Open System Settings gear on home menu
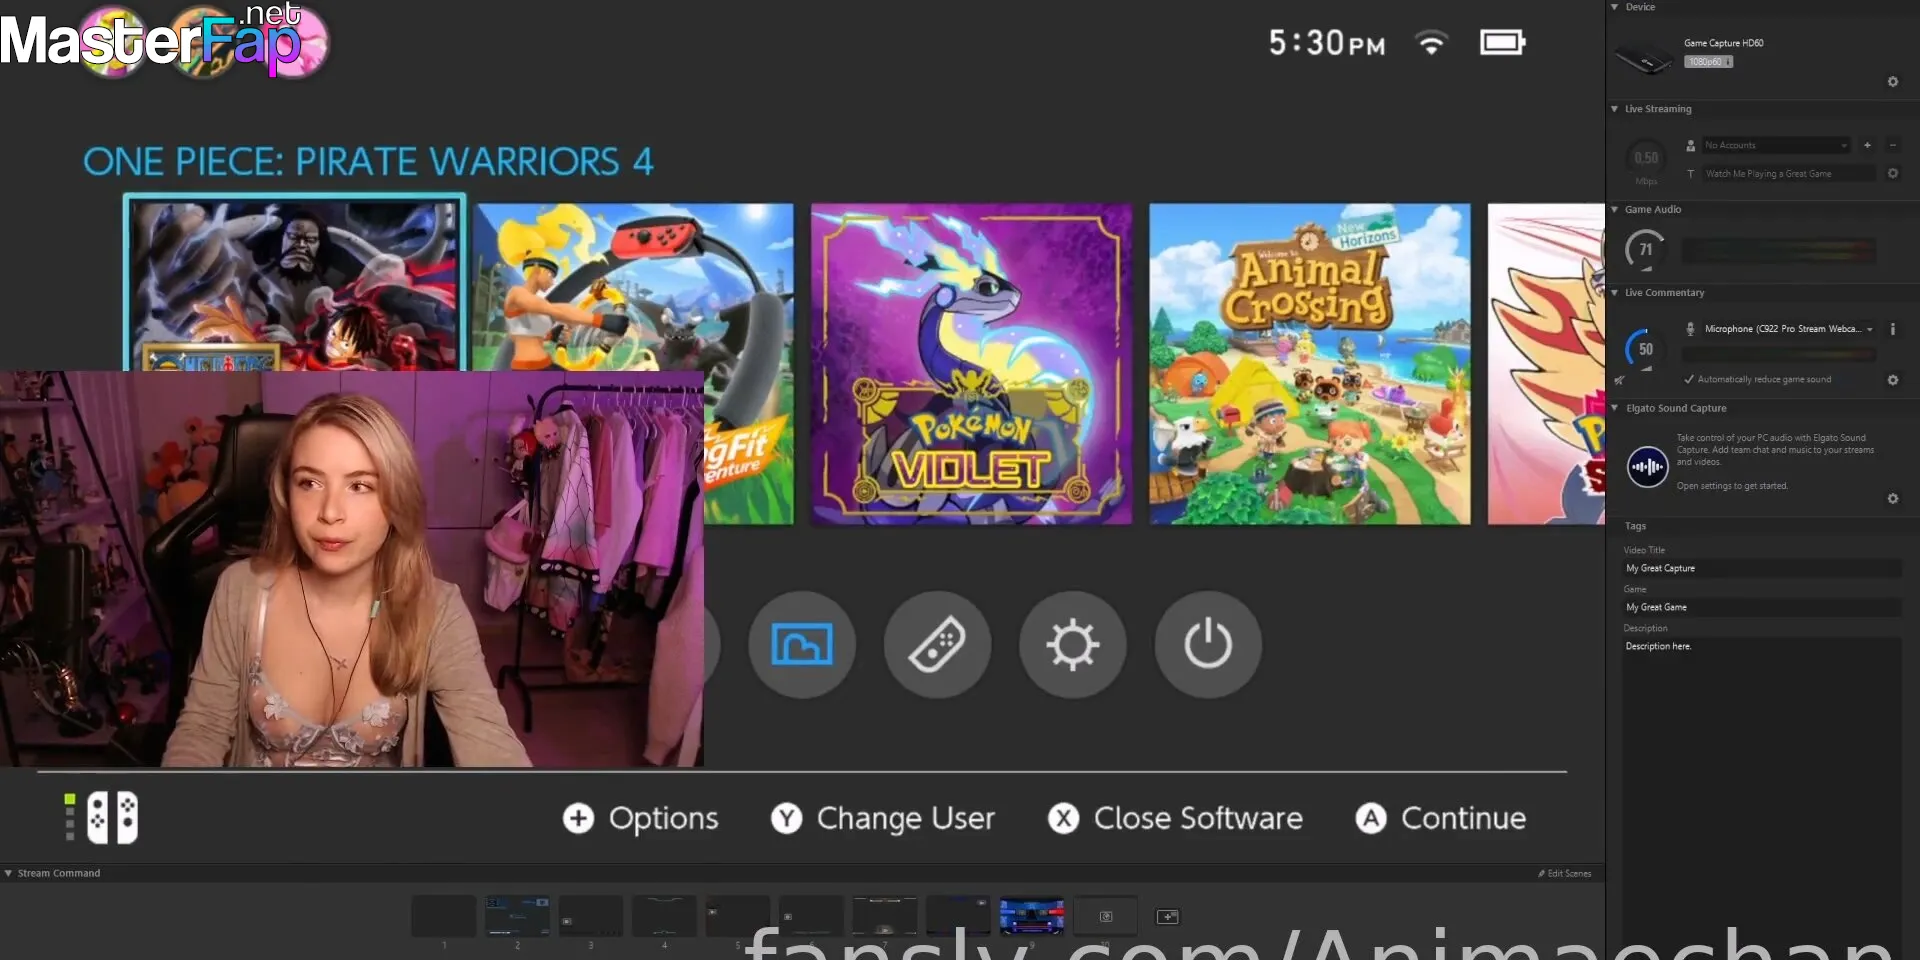The width and height of the screenshot is (1920, 960). coord(1072,645)
